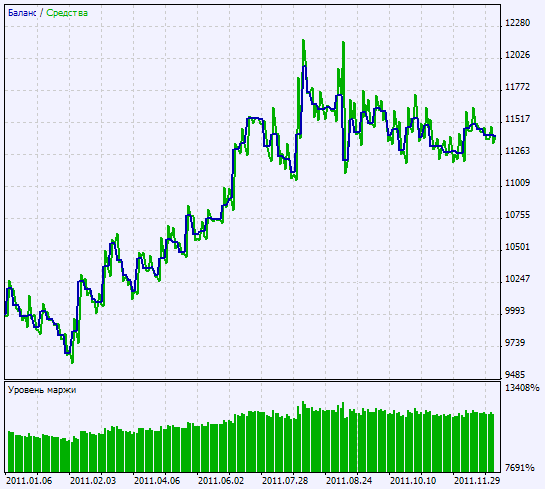This screenshot has width=545, height=489.
Task: Select the 2011.07.28 date label
Action: pos(285,481)
